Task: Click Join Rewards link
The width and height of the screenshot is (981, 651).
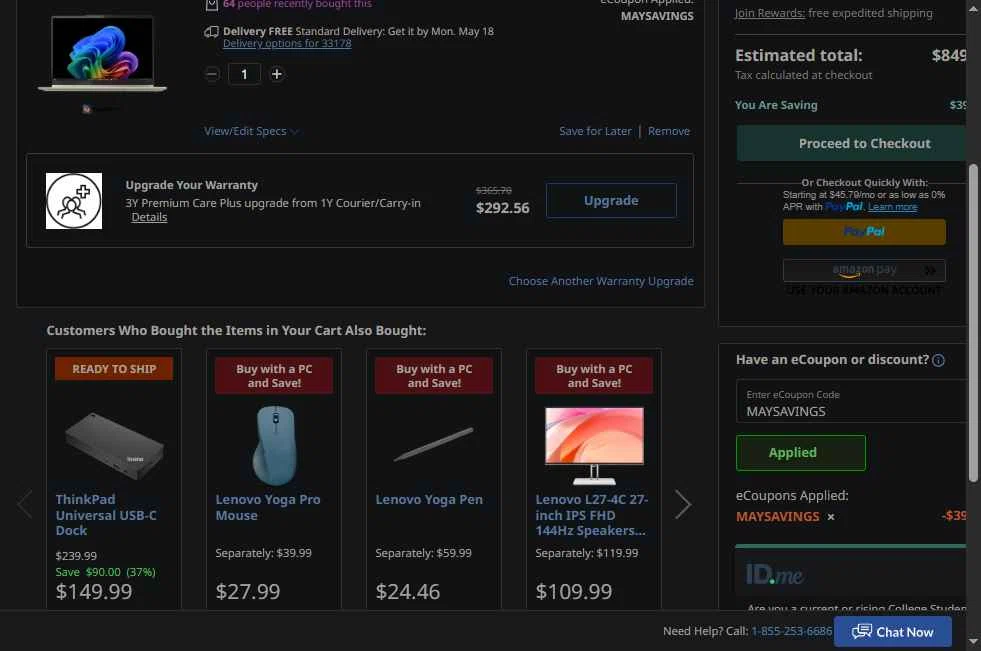Action: tap(770, 13)
